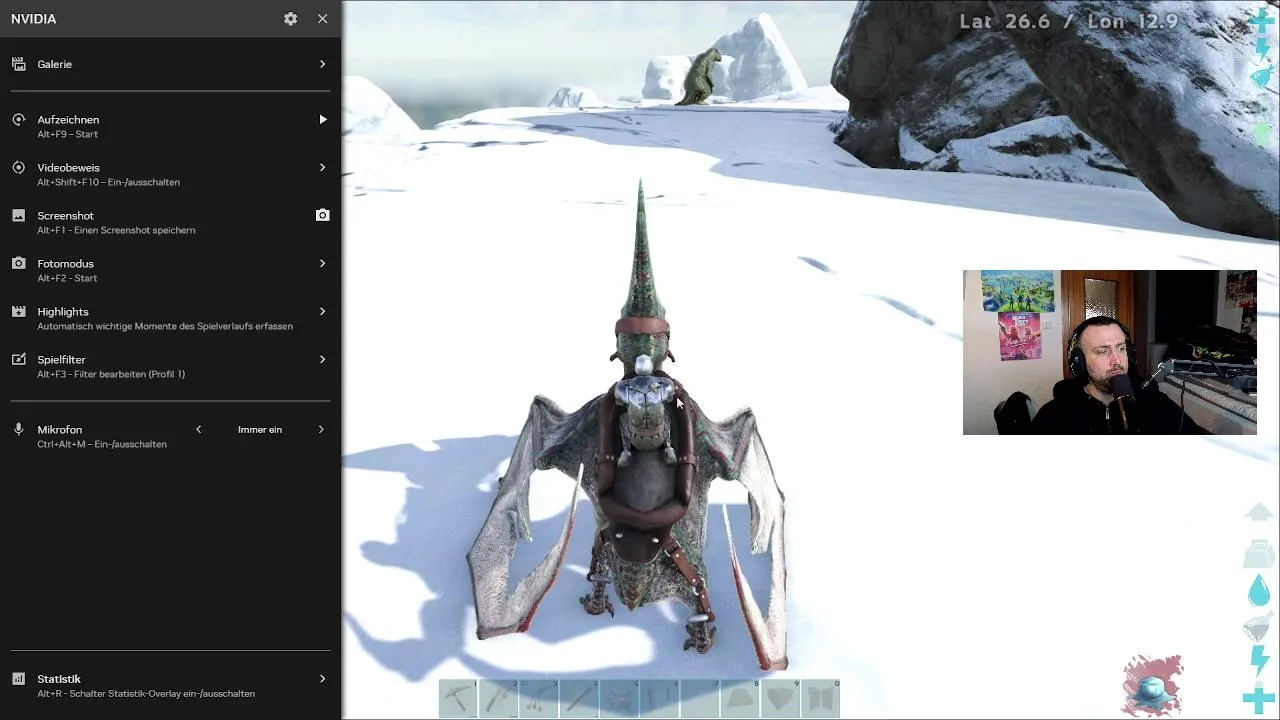Open NVIDIA overlay settings gear
1280x720 pixels.
click(x=290, y=19)
